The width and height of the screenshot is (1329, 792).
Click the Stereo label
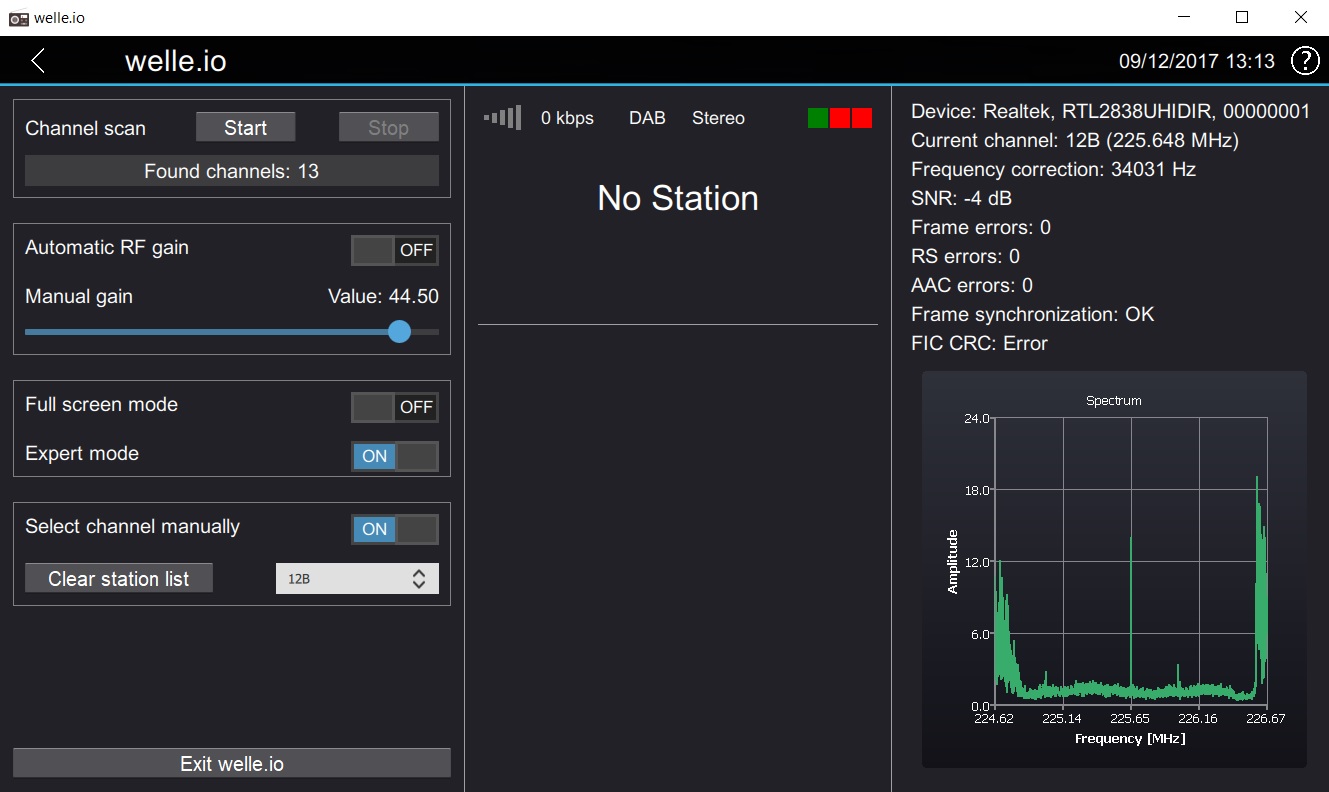(718, 118)
